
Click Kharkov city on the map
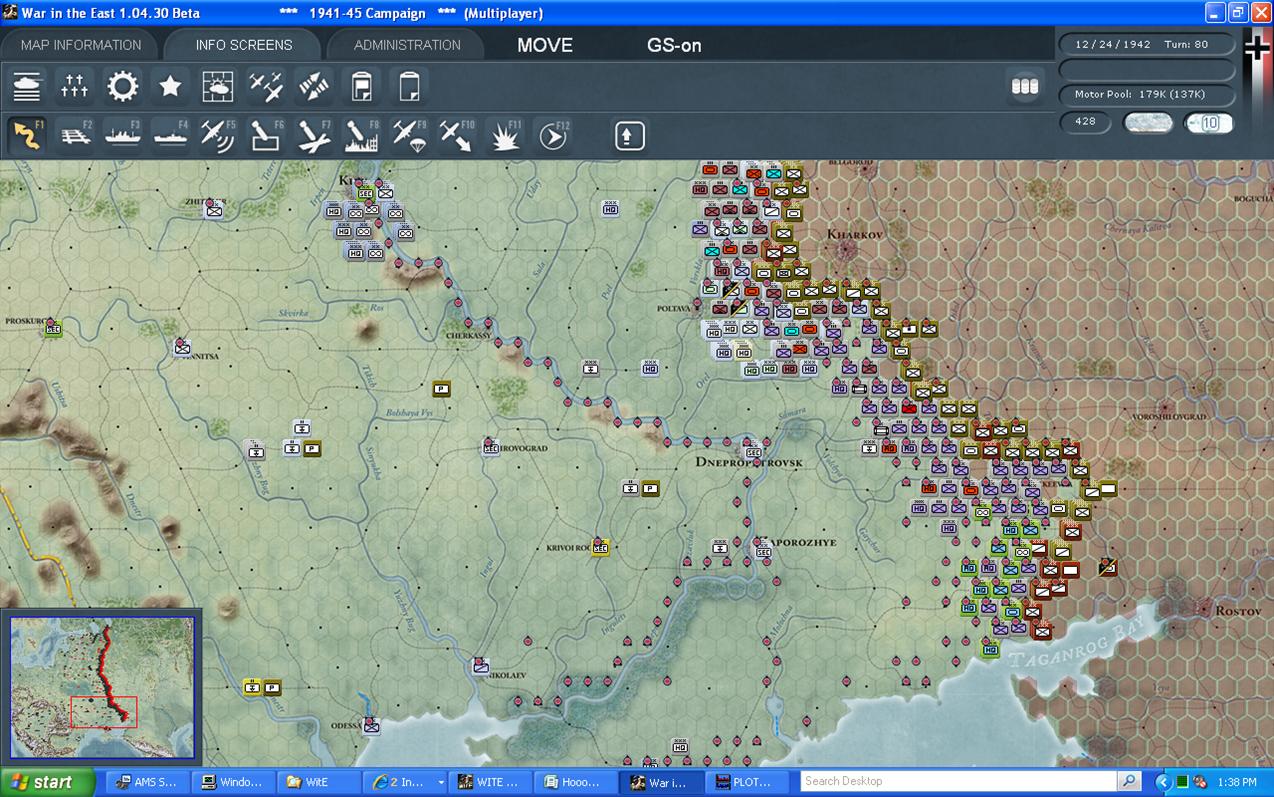[x=856, y=234]
